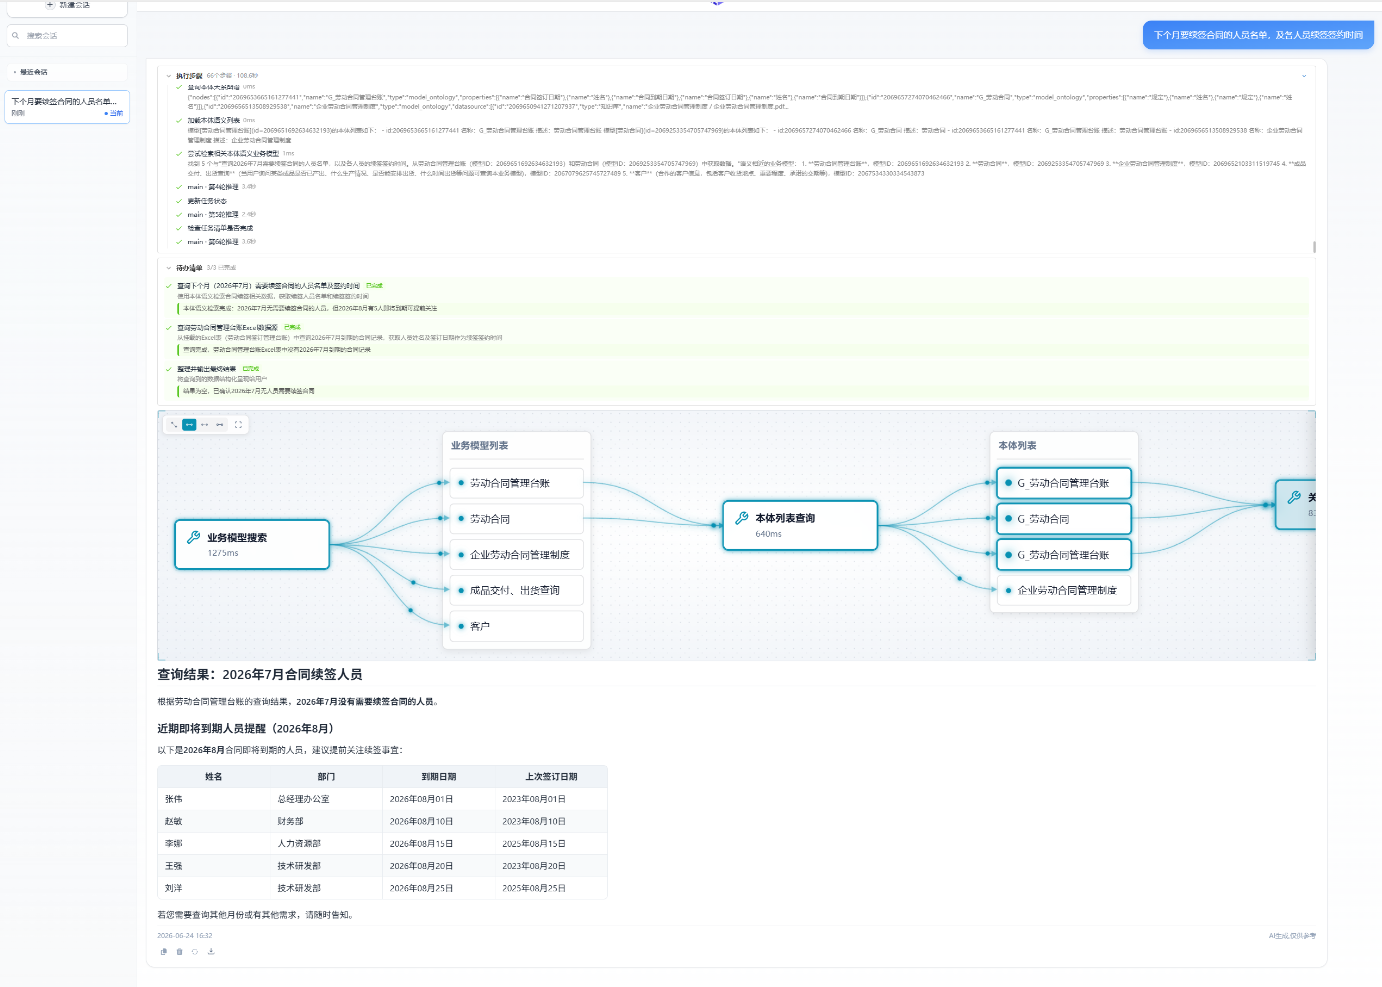Click the execution steps panel scrollbar
The width and height of the screenshot is (1382, 987).
point(1314,246)
